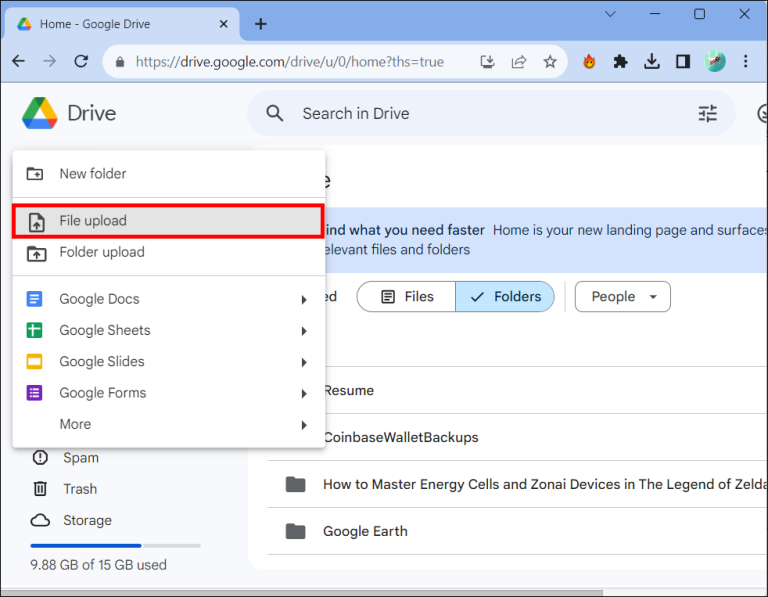Open How to Master Energy Cells folder
768x597 pixels.
(517, 484)
